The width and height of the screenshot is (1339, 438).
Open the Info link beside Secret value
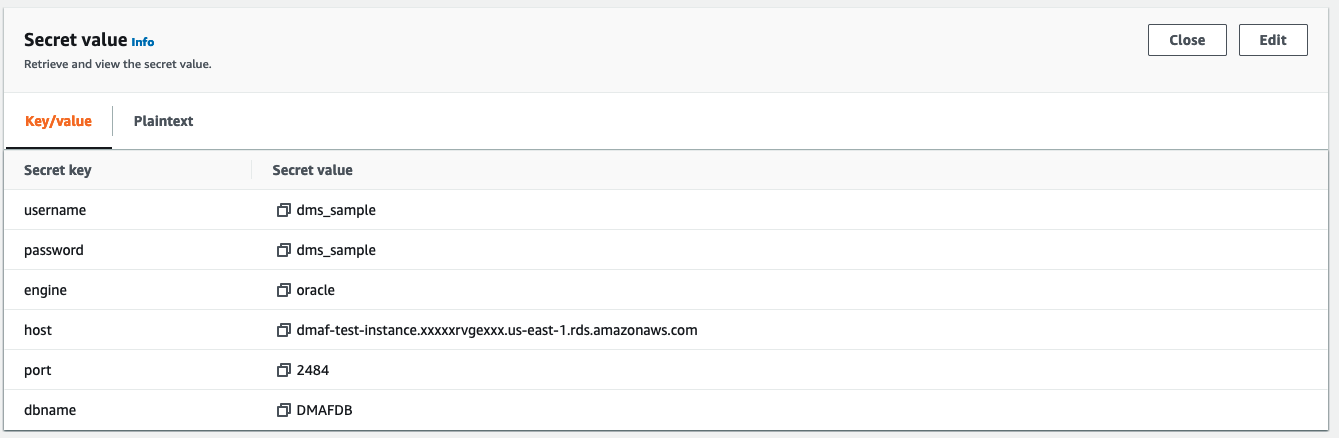click(x=143, y=42)
